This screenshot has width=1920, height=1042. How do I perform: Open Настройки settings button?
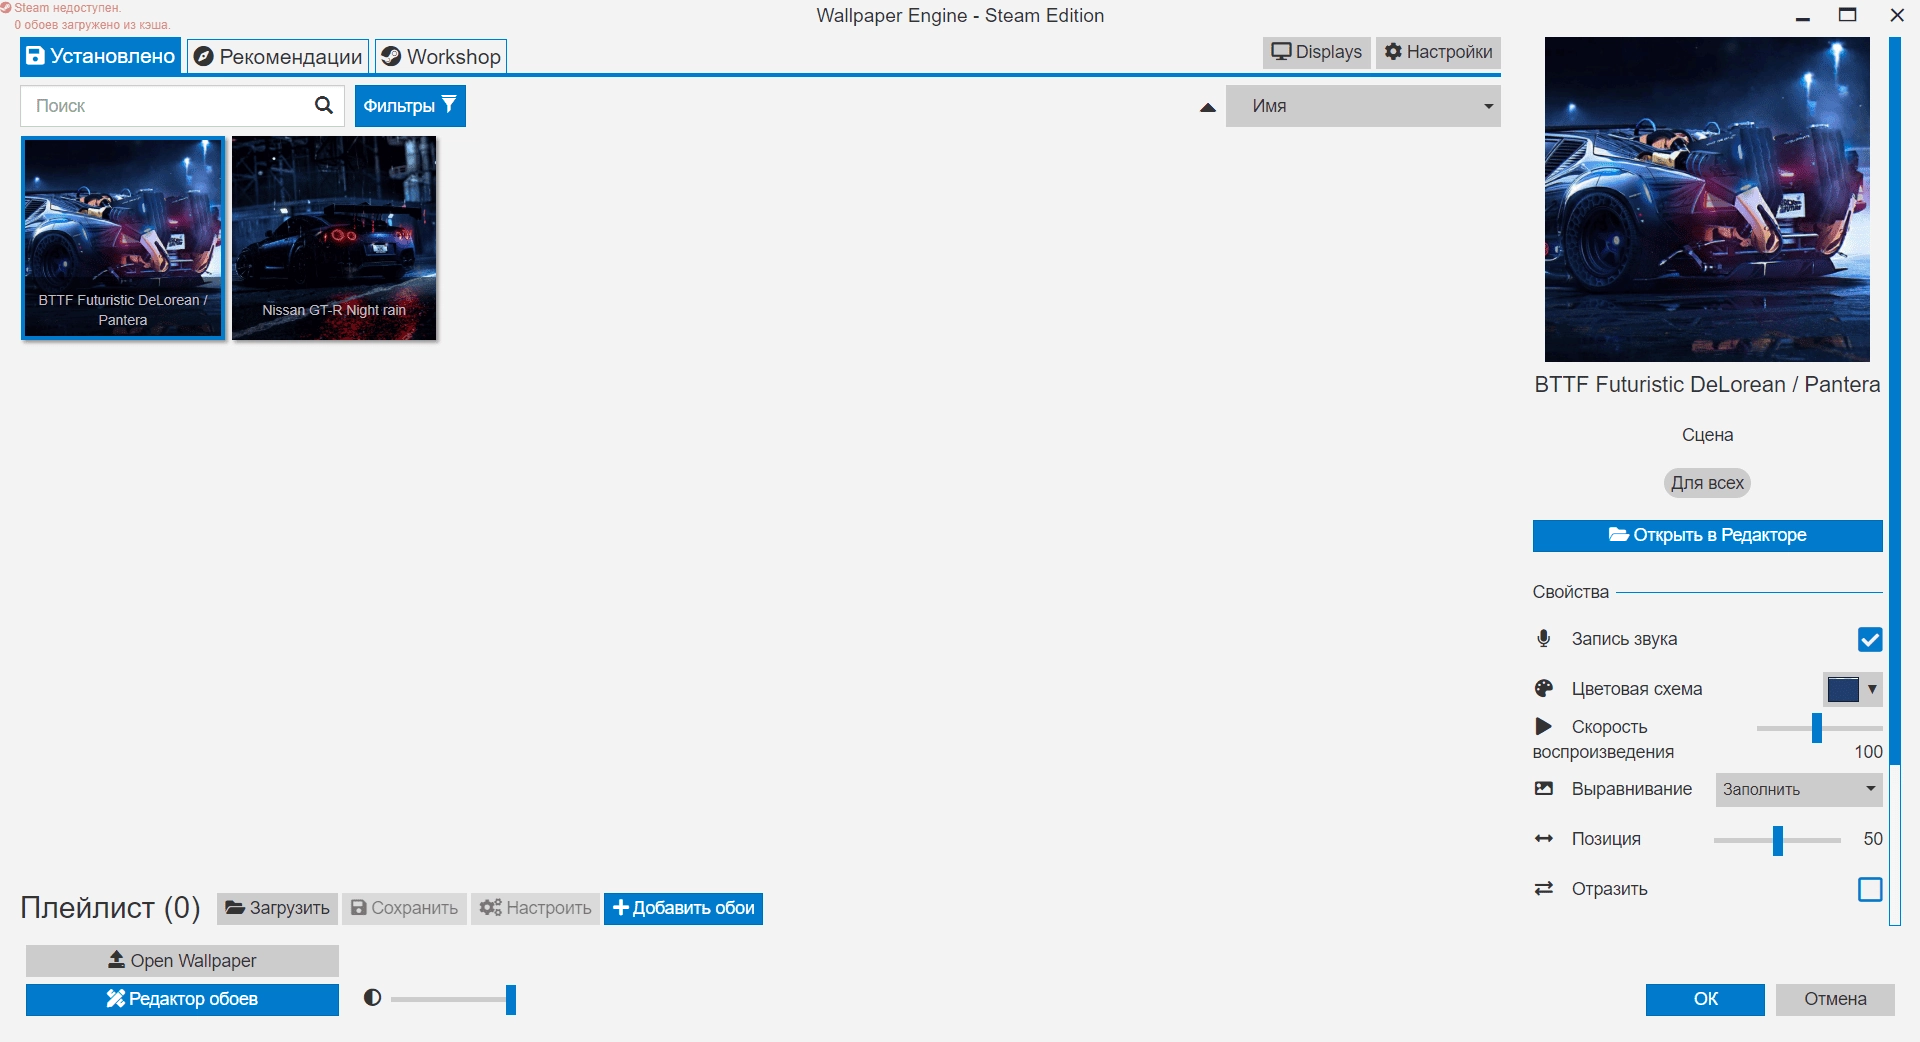(x=1438, y=52)
